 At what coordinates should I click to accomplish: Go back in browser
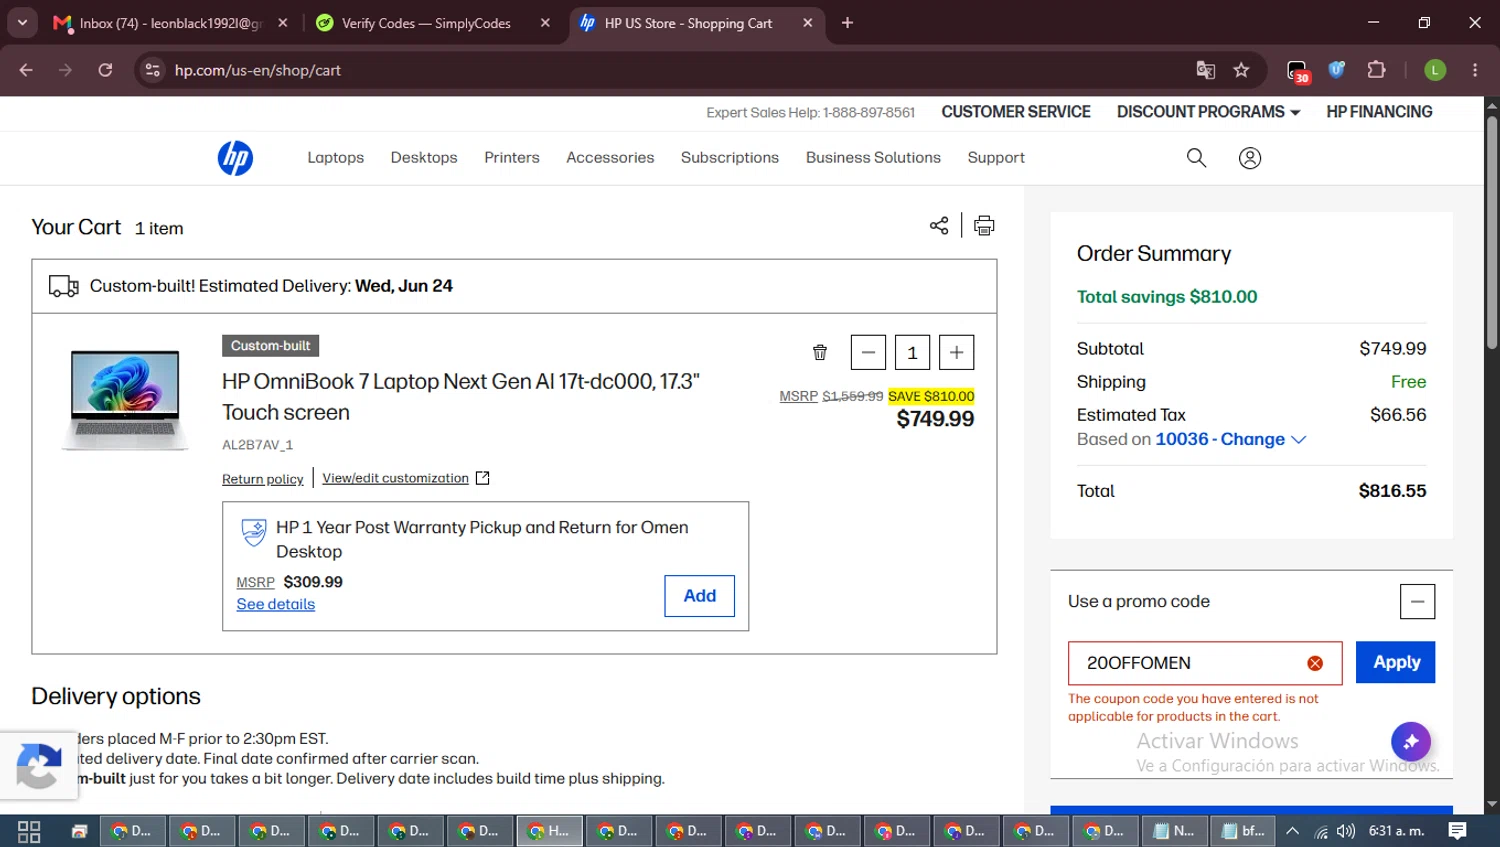tap(26, 70)
